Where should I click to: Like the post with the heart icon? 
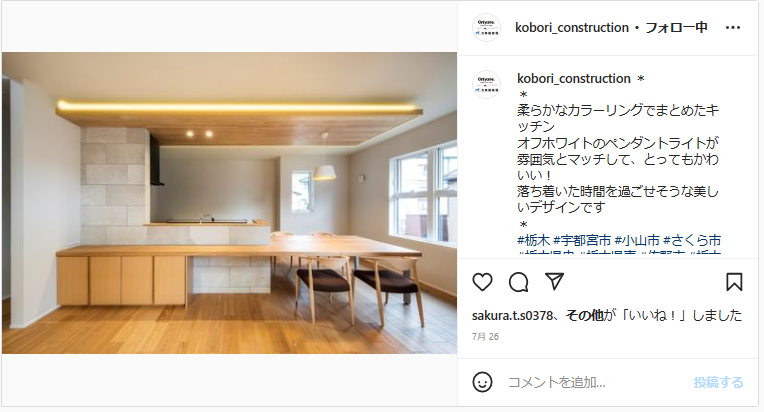[482, 282]
